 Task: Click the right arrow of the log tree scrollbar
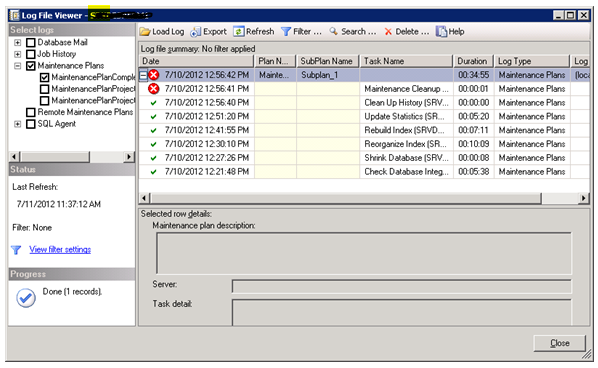pyautogui.click(x=129, y=157)
